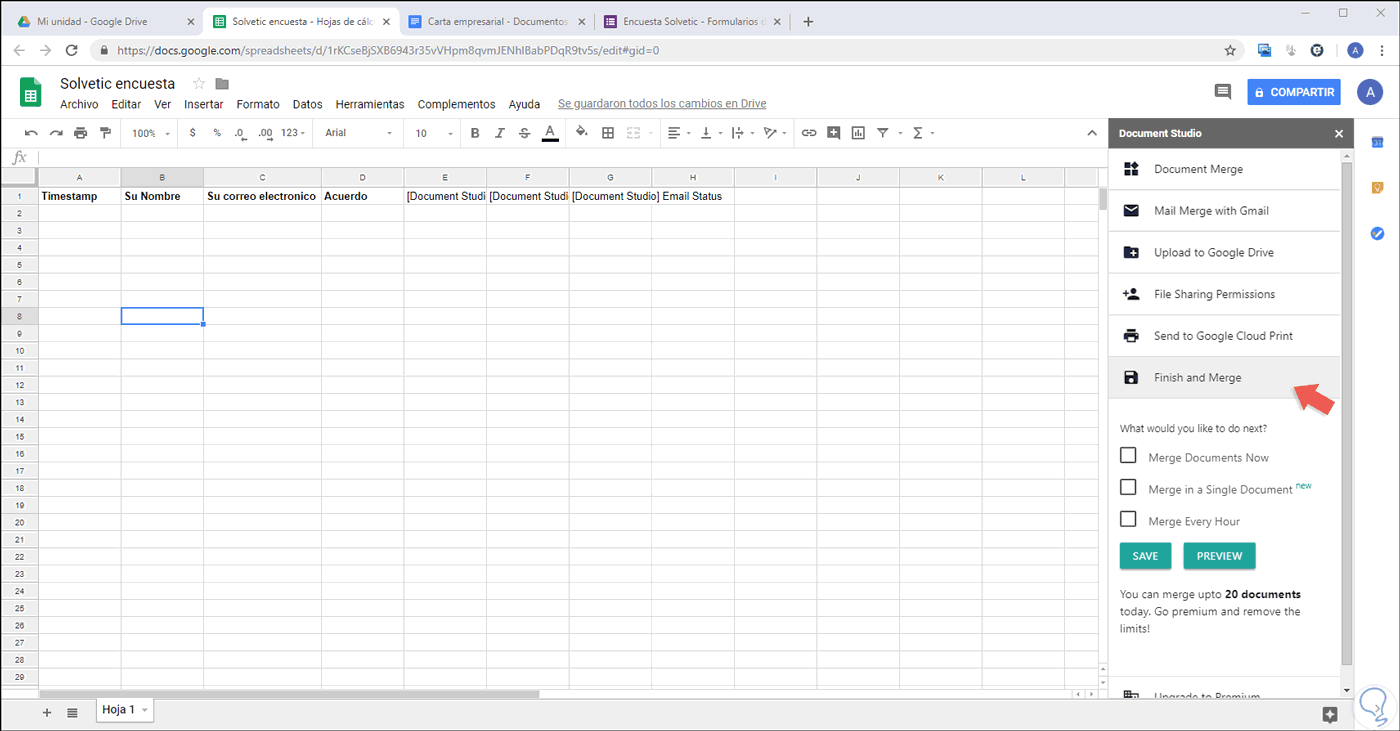Open Google Keep in the side panel
The height and width of the screenshot is (731, 1400).
click(1377, 188)
